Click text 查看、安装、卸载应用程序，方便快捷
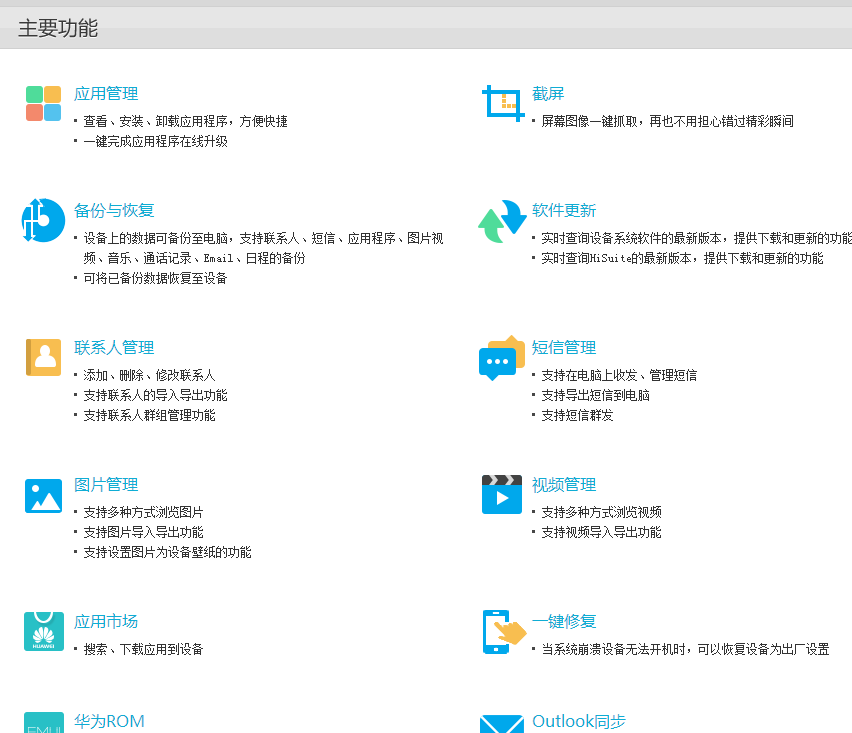Screen dimensions: 852x733 [x=185, y=121]
